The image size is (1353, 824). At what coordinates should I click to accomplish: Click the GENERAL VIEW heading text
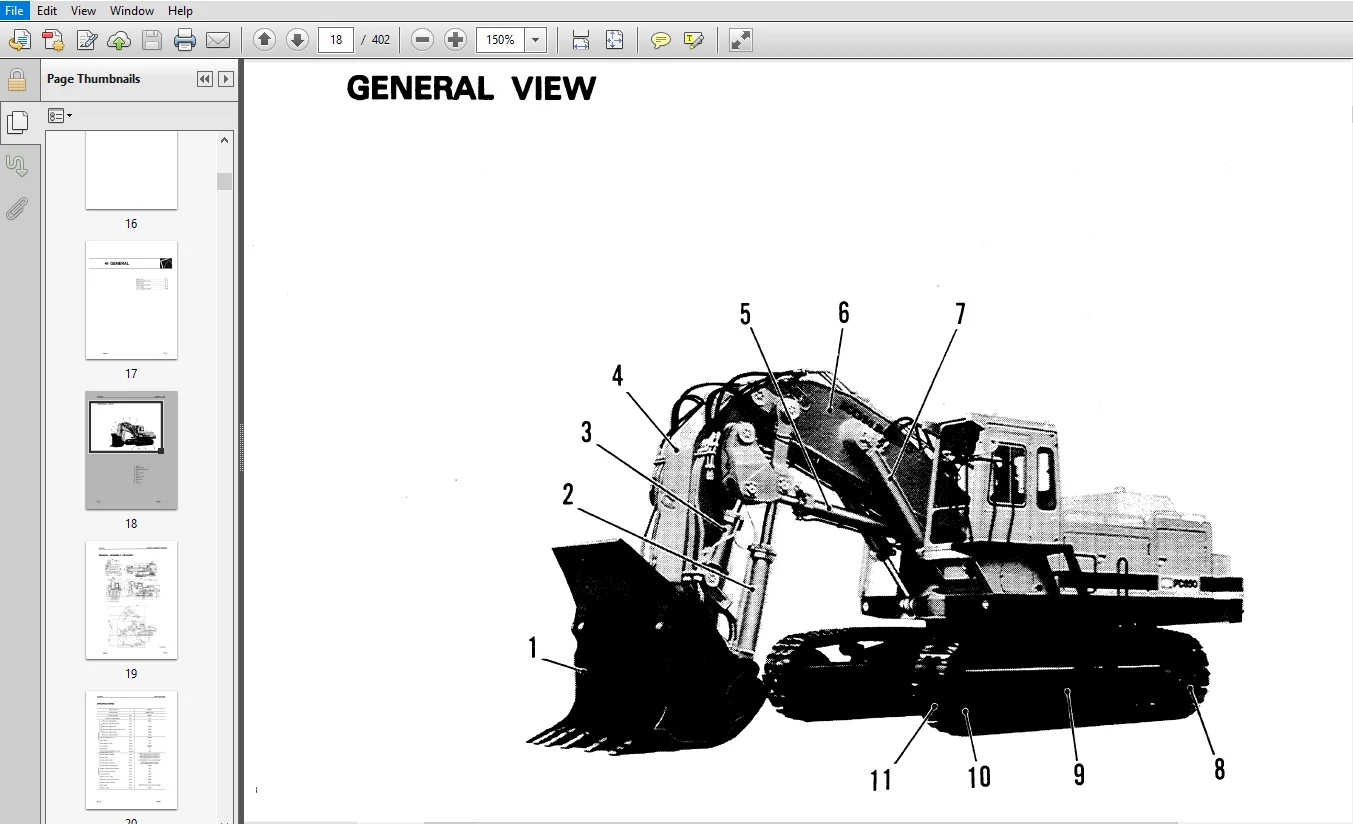[x=471, y=89]
